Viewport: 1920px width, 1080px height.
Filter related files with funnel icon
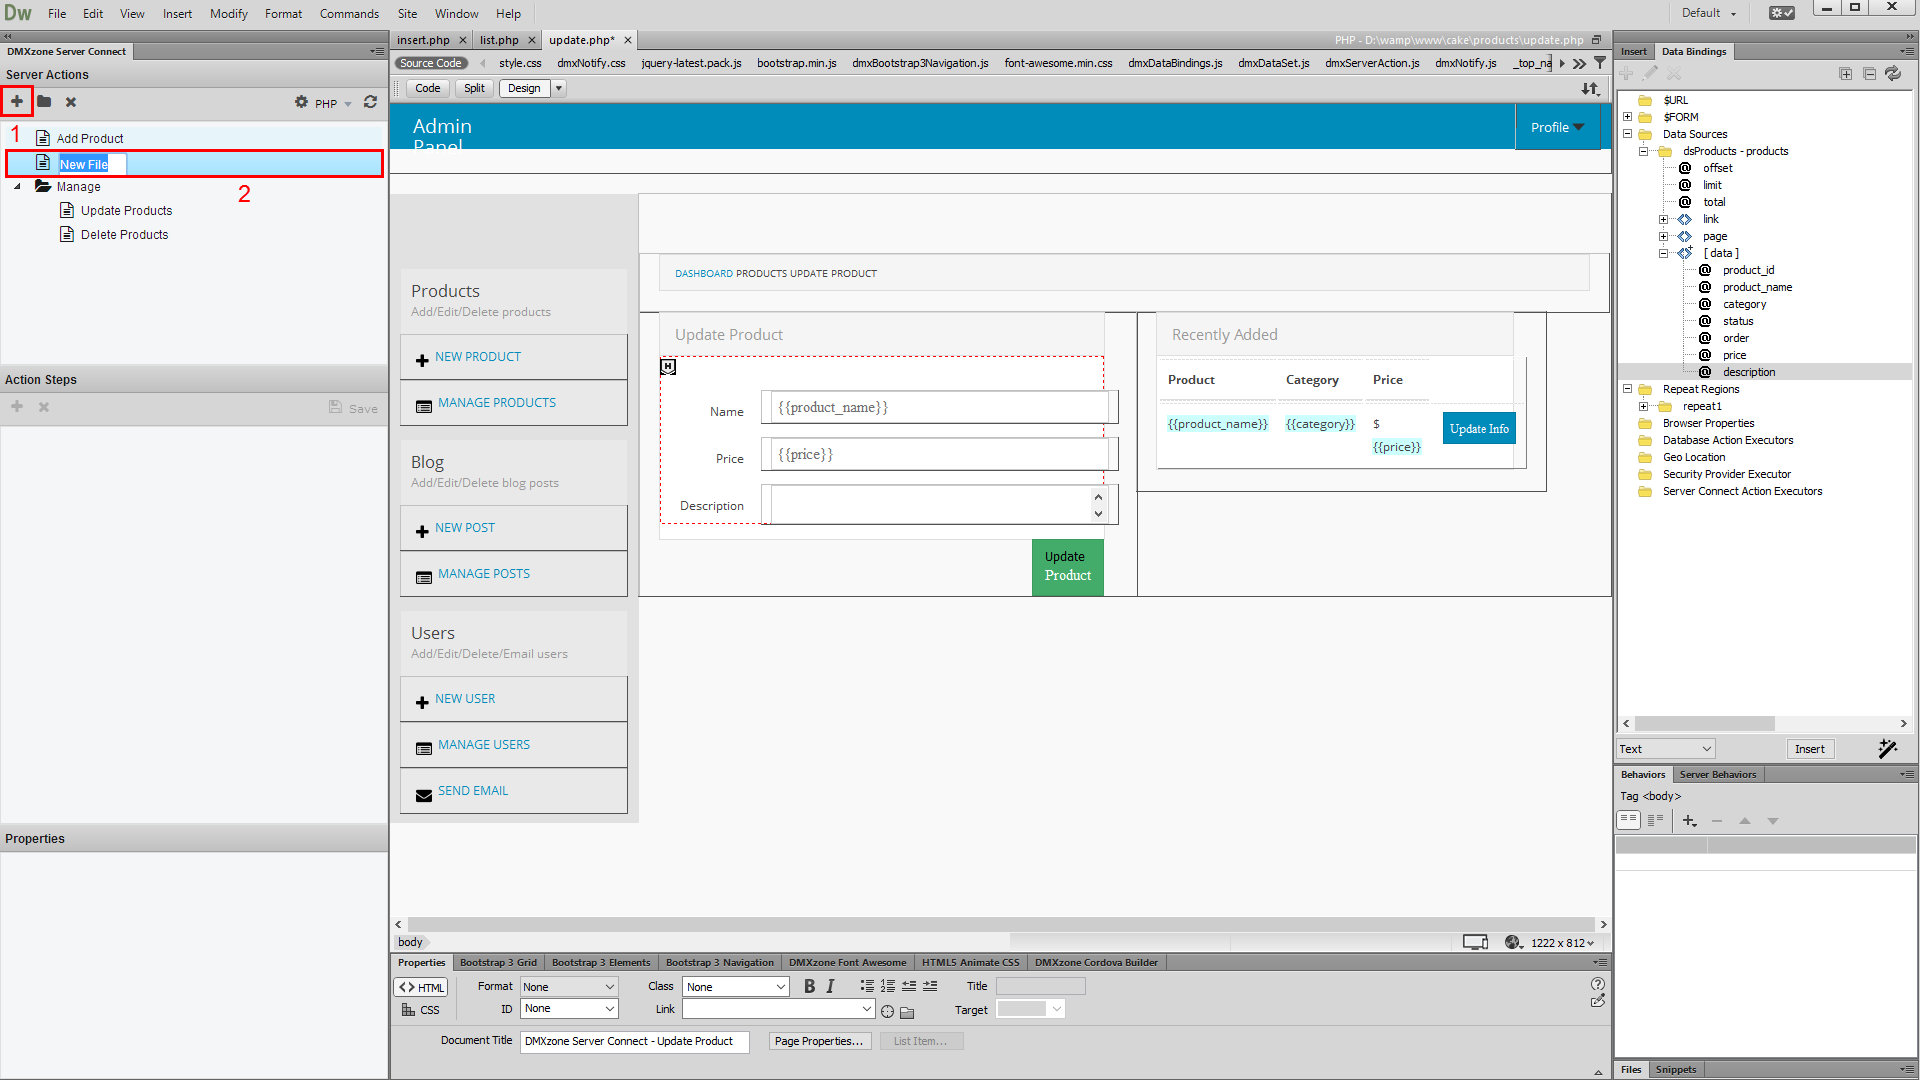1600,63
